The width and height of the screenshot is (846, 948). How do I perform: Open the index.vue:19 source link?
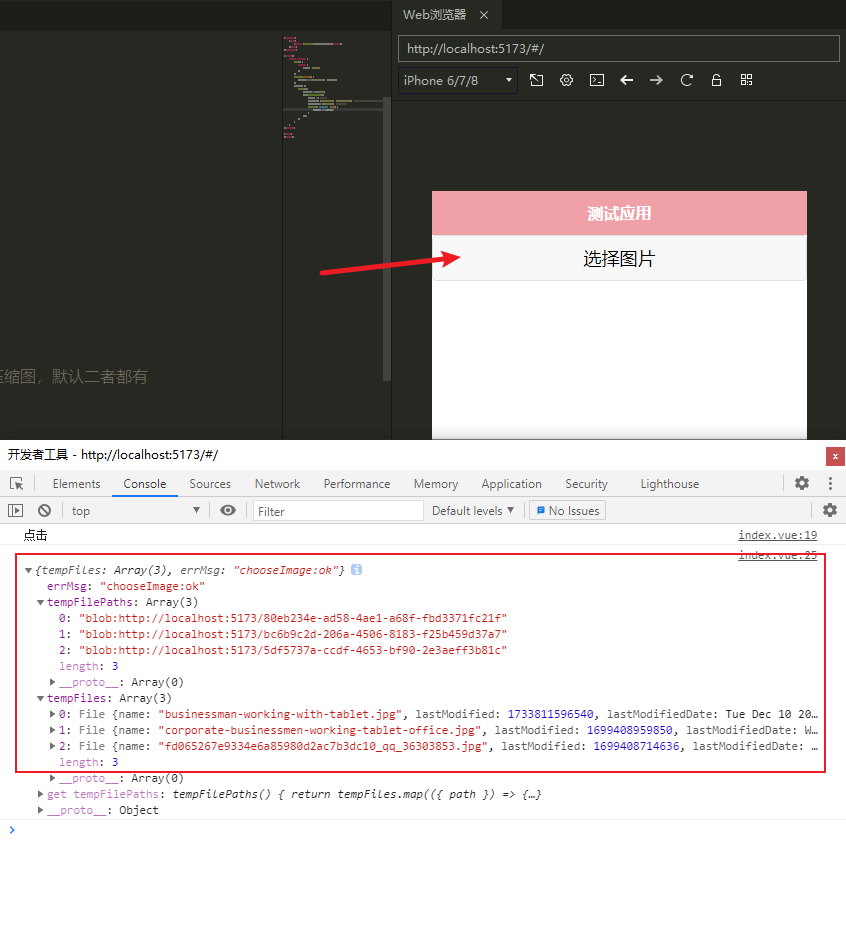778,535
